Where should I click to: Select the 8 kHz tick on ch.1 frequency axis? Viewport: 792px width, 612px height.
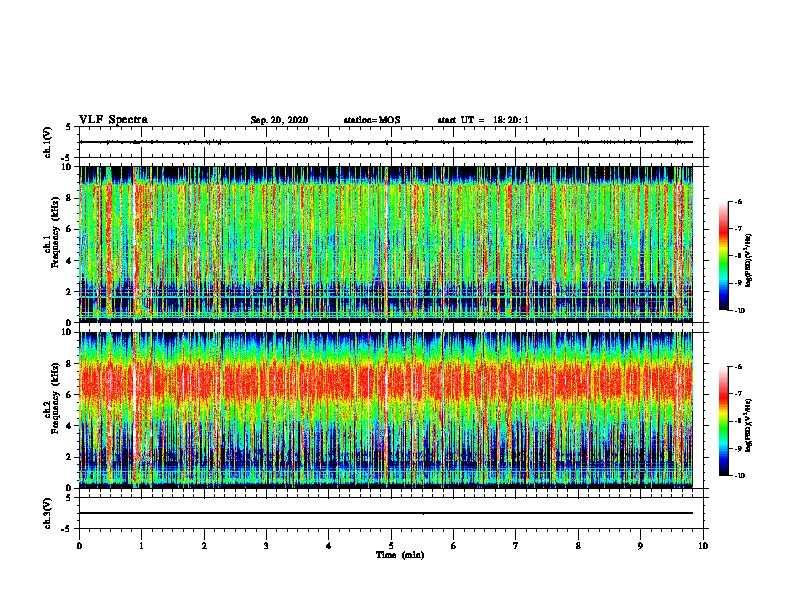coord(69,198)
